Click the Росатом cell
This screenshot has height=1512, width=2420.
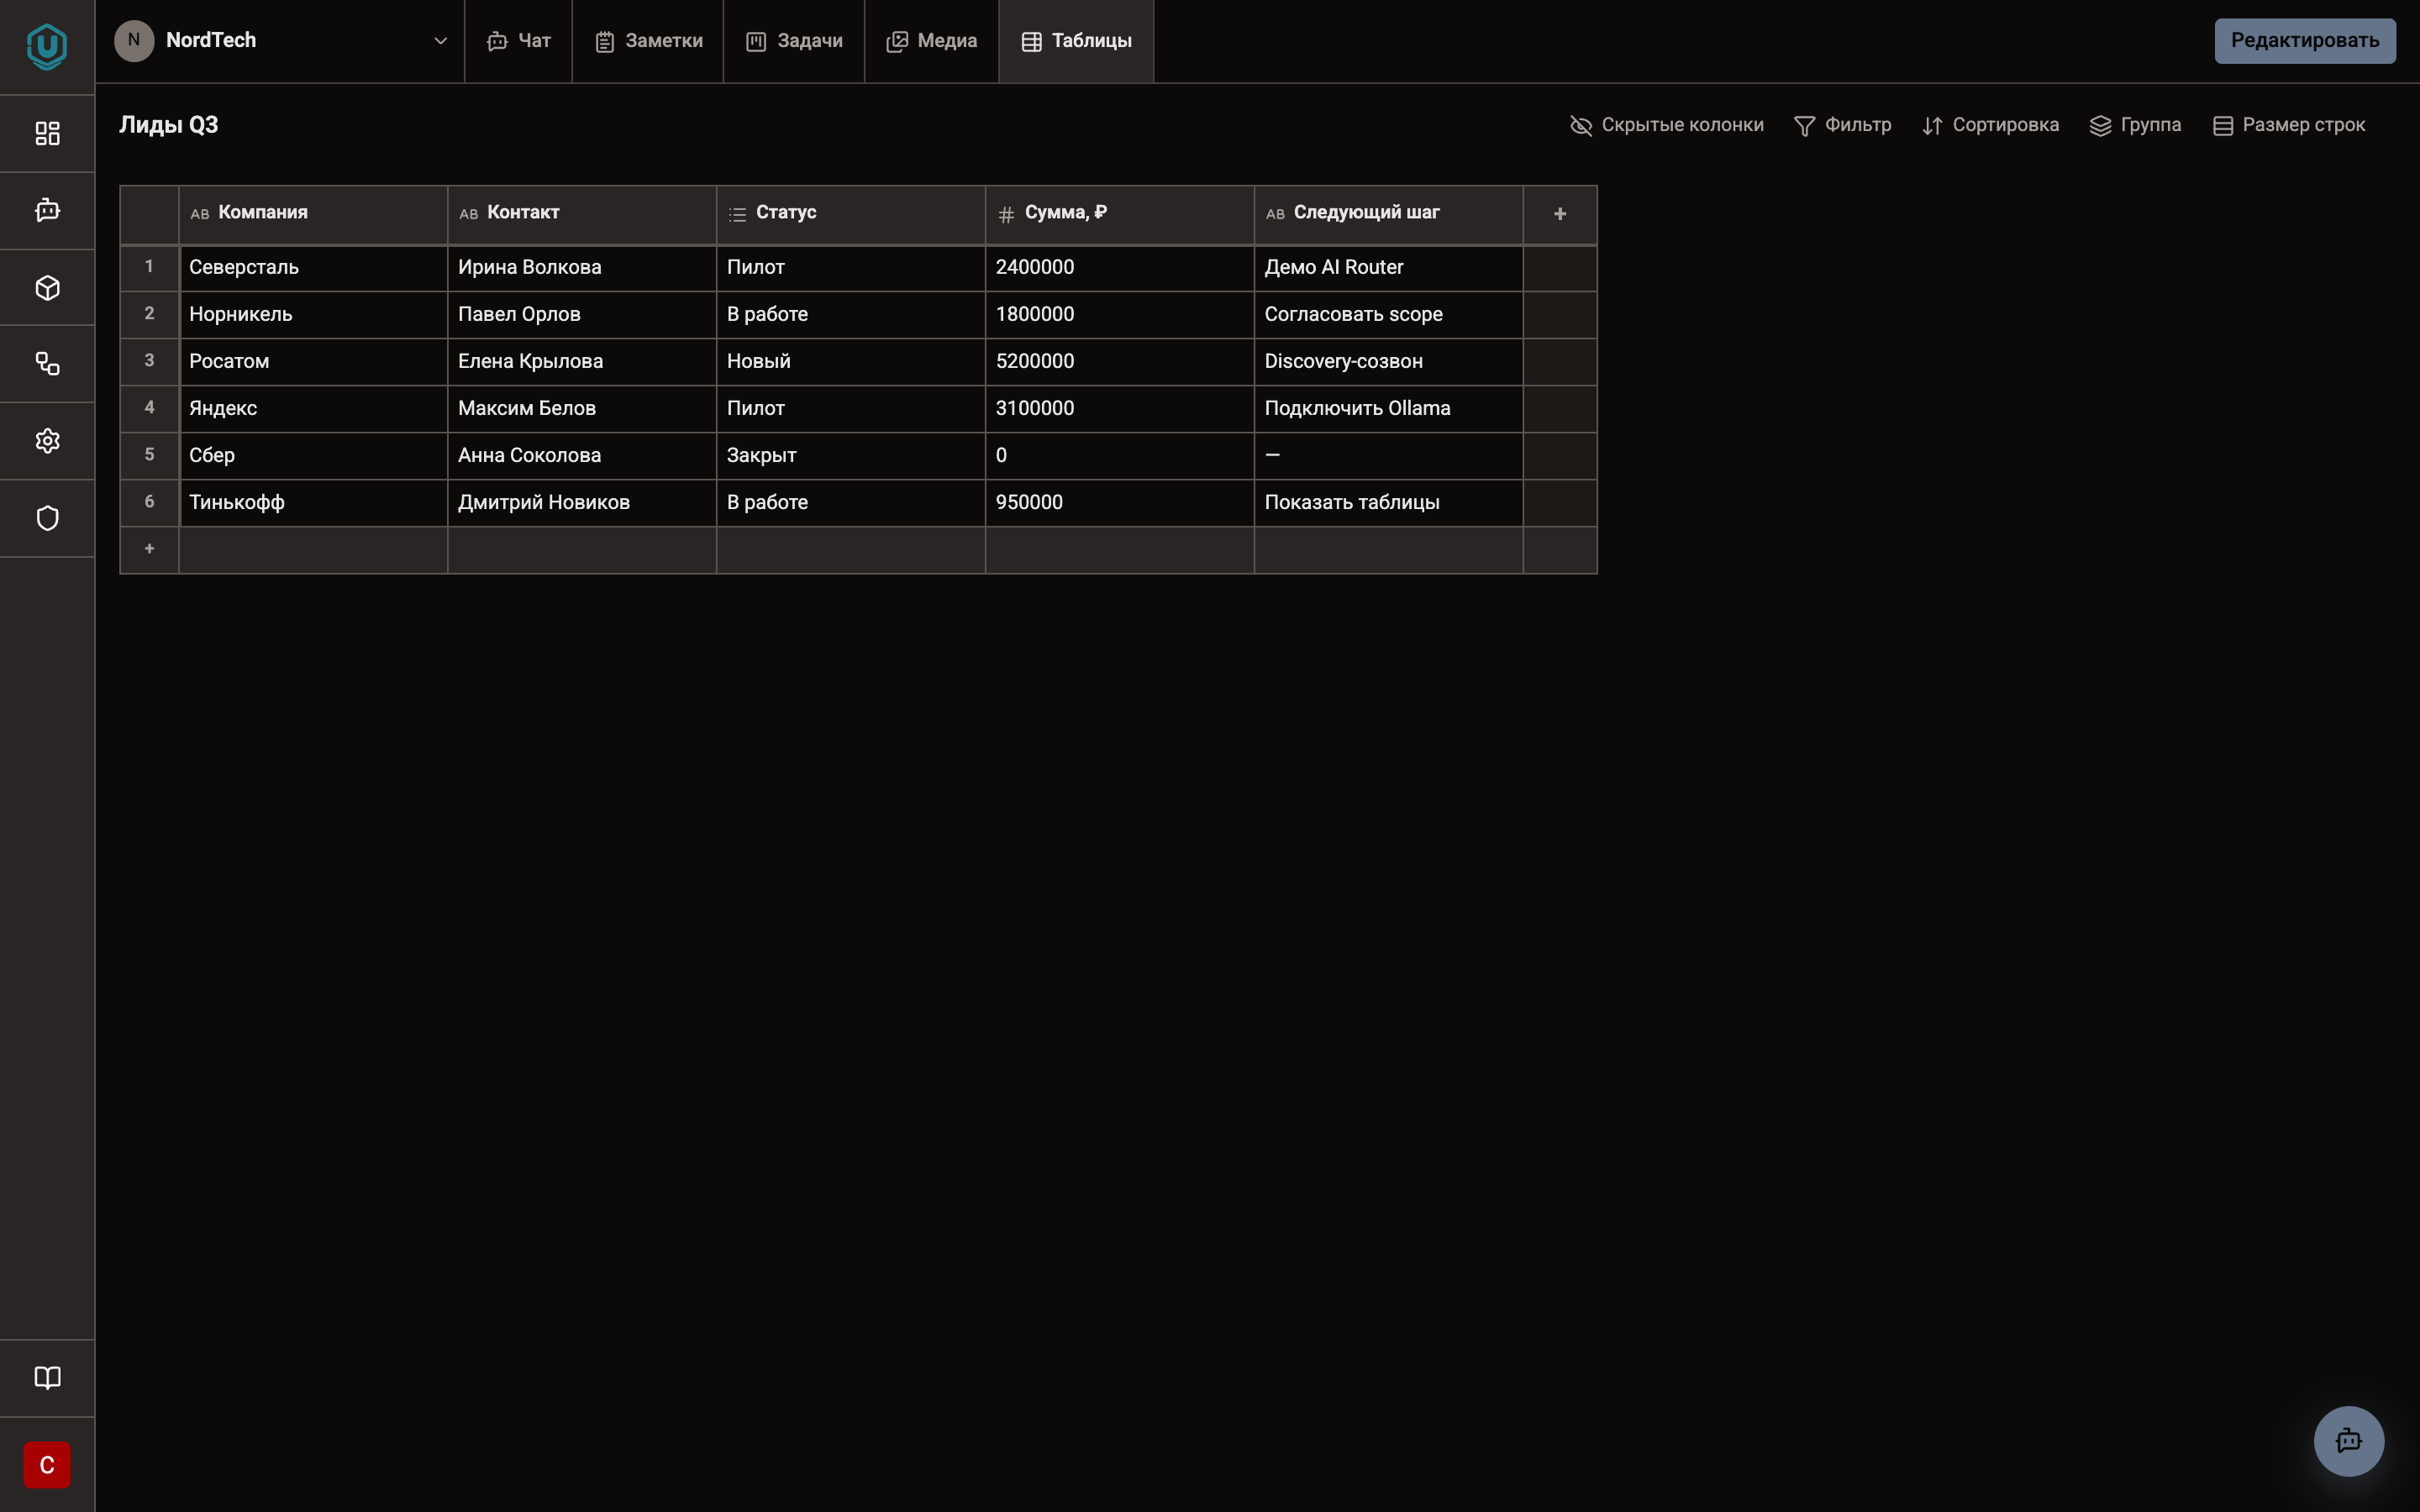coord(313,361)
